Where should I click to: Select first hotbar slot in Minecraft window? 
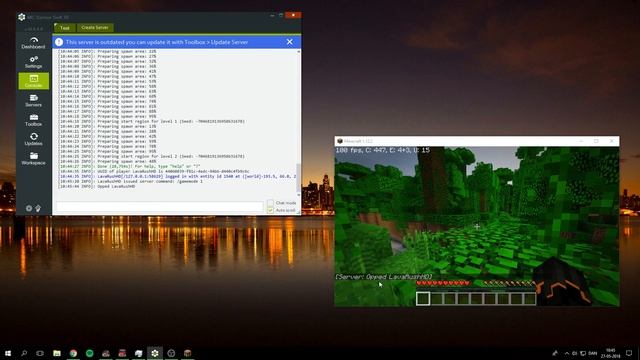pos(423,298)
